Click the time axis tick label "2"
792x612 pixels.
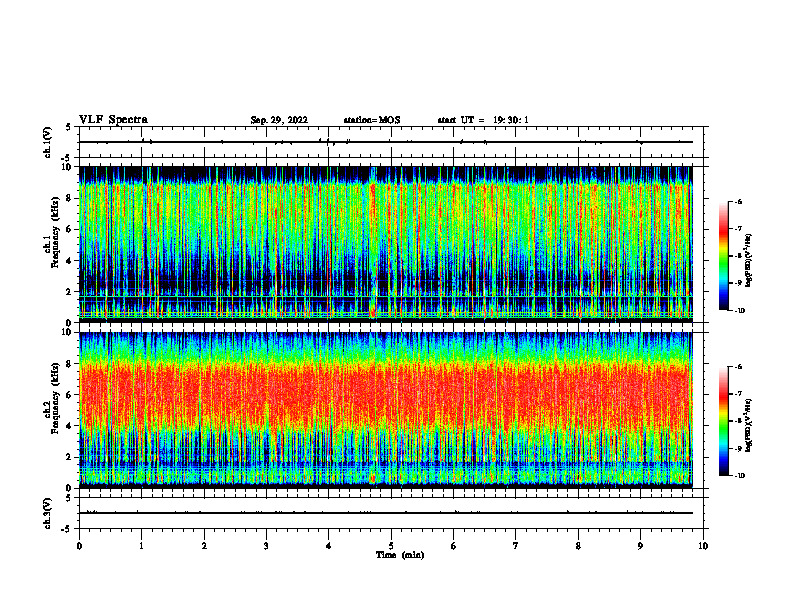click(204, 546)
